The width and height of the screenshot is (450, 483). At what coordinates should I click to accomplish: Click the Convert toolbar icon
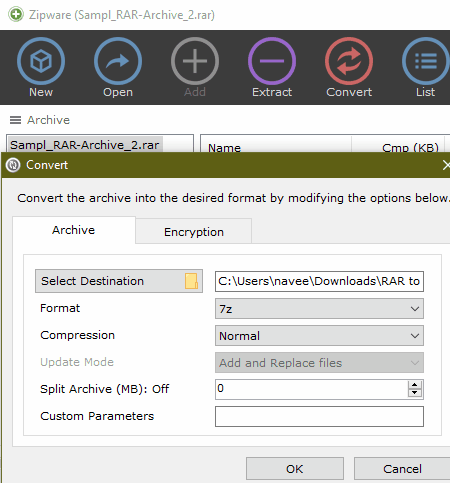click(x=349, y=61)
